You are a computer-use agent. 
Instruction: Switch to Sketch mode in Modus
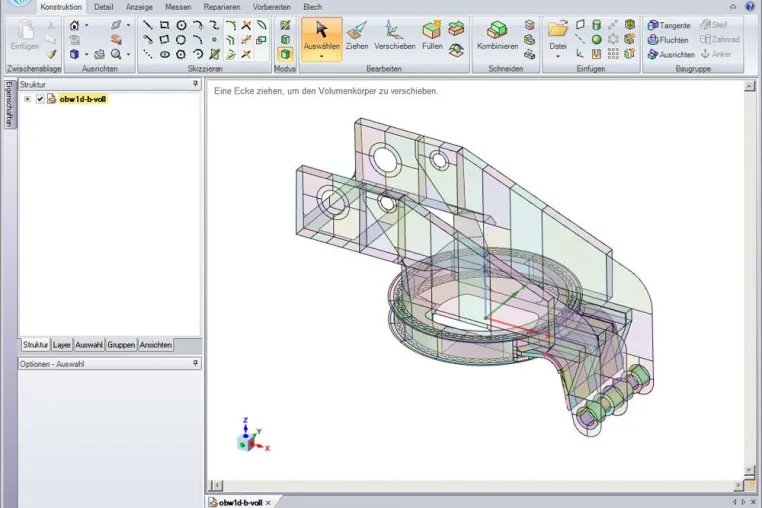(x=285, y=25)
